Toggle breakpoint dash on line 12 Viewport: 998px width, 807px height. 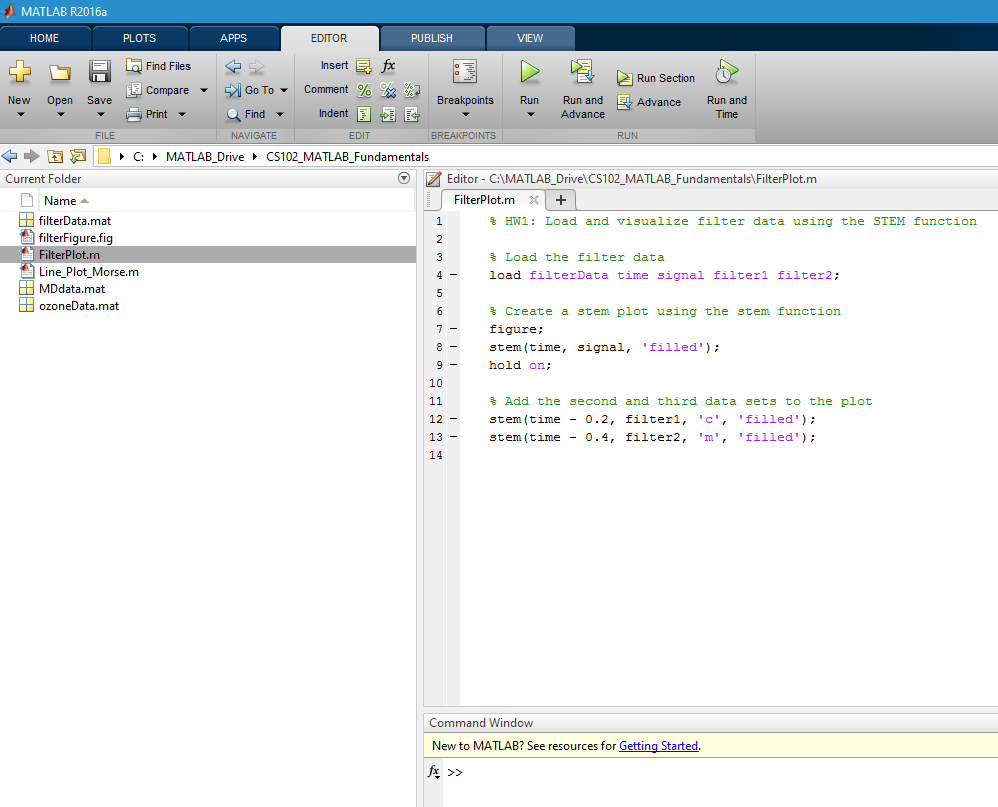453,419
